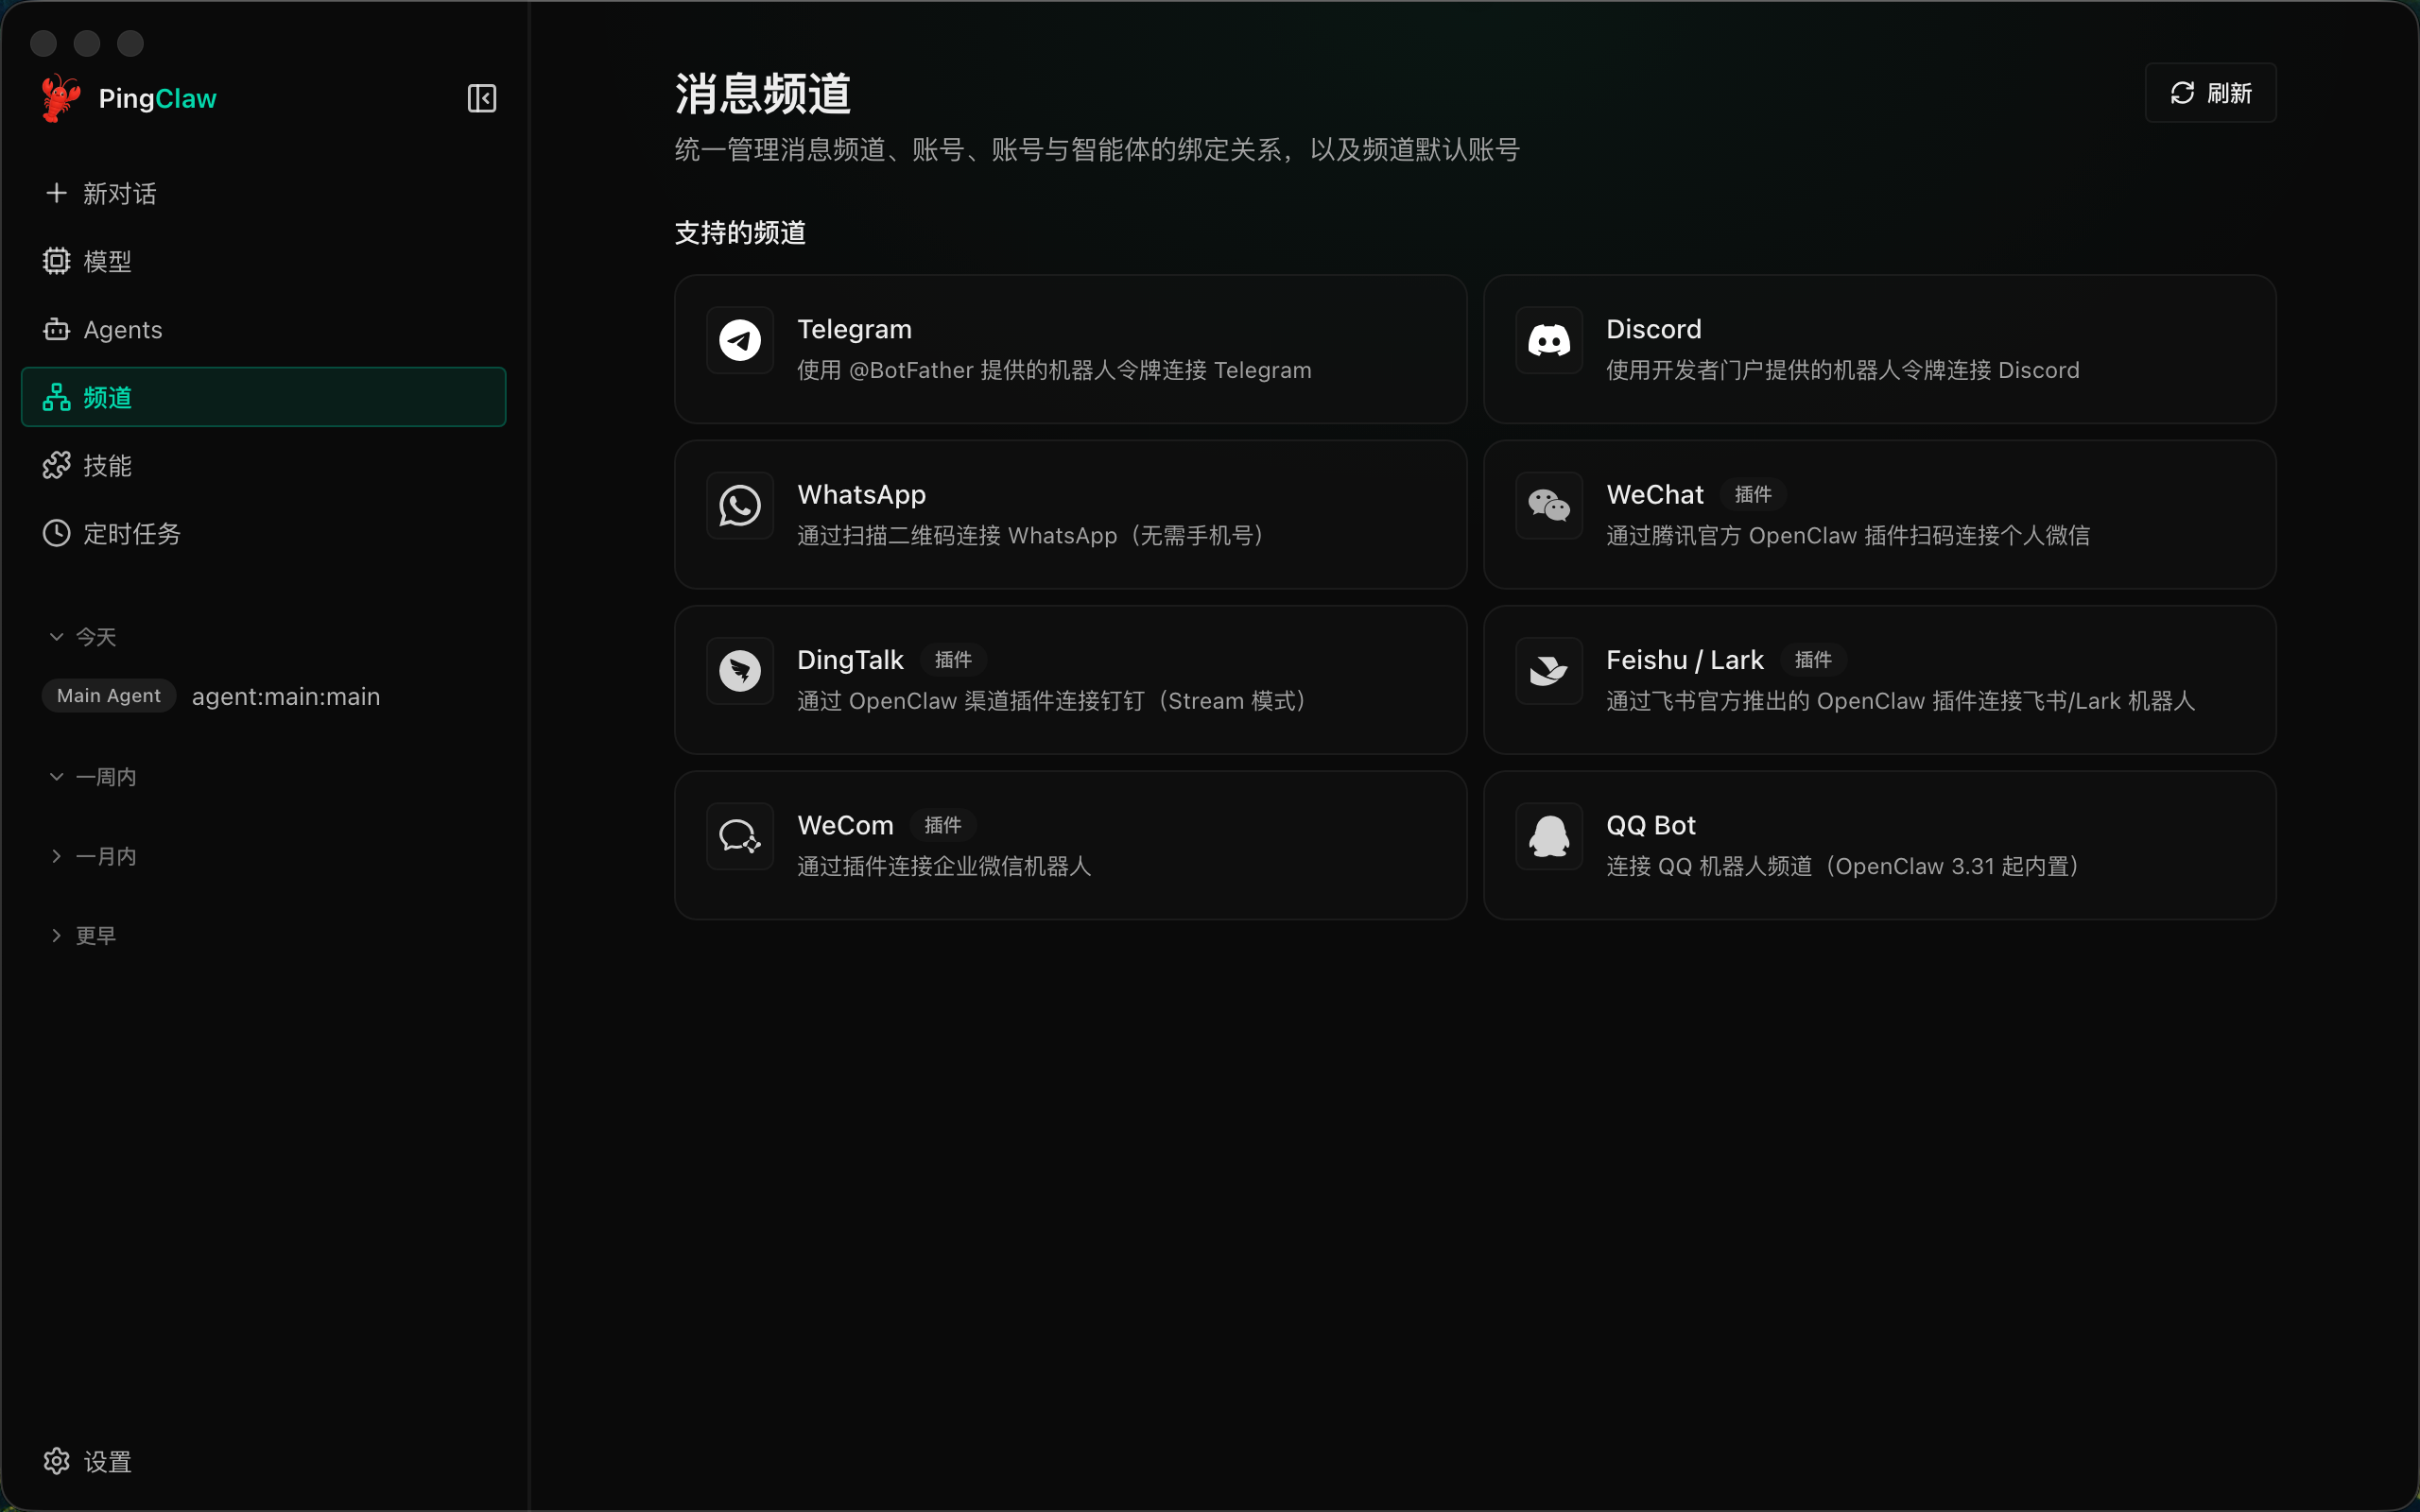Click the puzzle icon next to 技能
2420x1512 pixels.
(56, 465)
